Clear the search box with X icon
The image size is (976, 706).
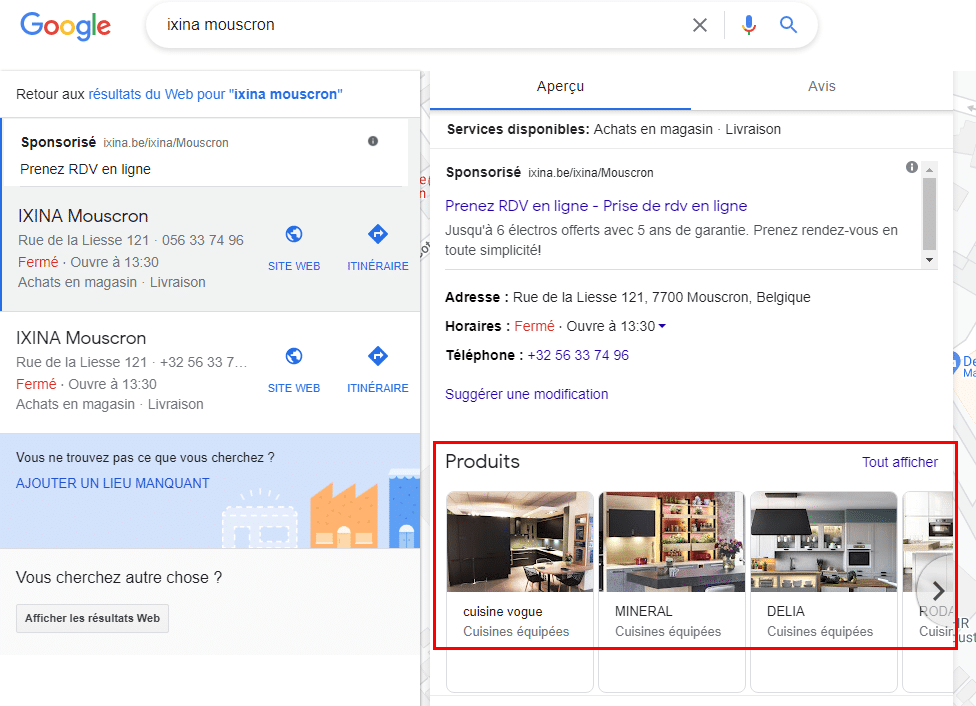[700, 25]
